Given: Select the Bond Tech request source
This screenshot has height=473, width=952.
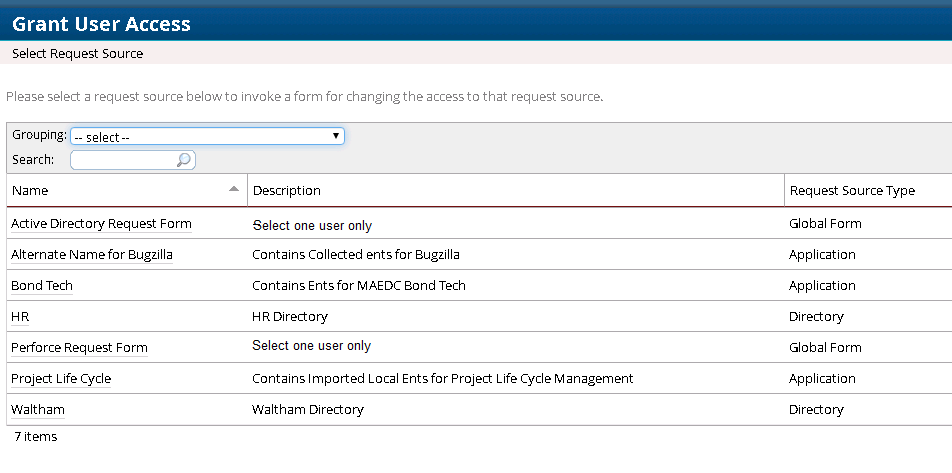Looking at the screenshot, I should 42,286.
